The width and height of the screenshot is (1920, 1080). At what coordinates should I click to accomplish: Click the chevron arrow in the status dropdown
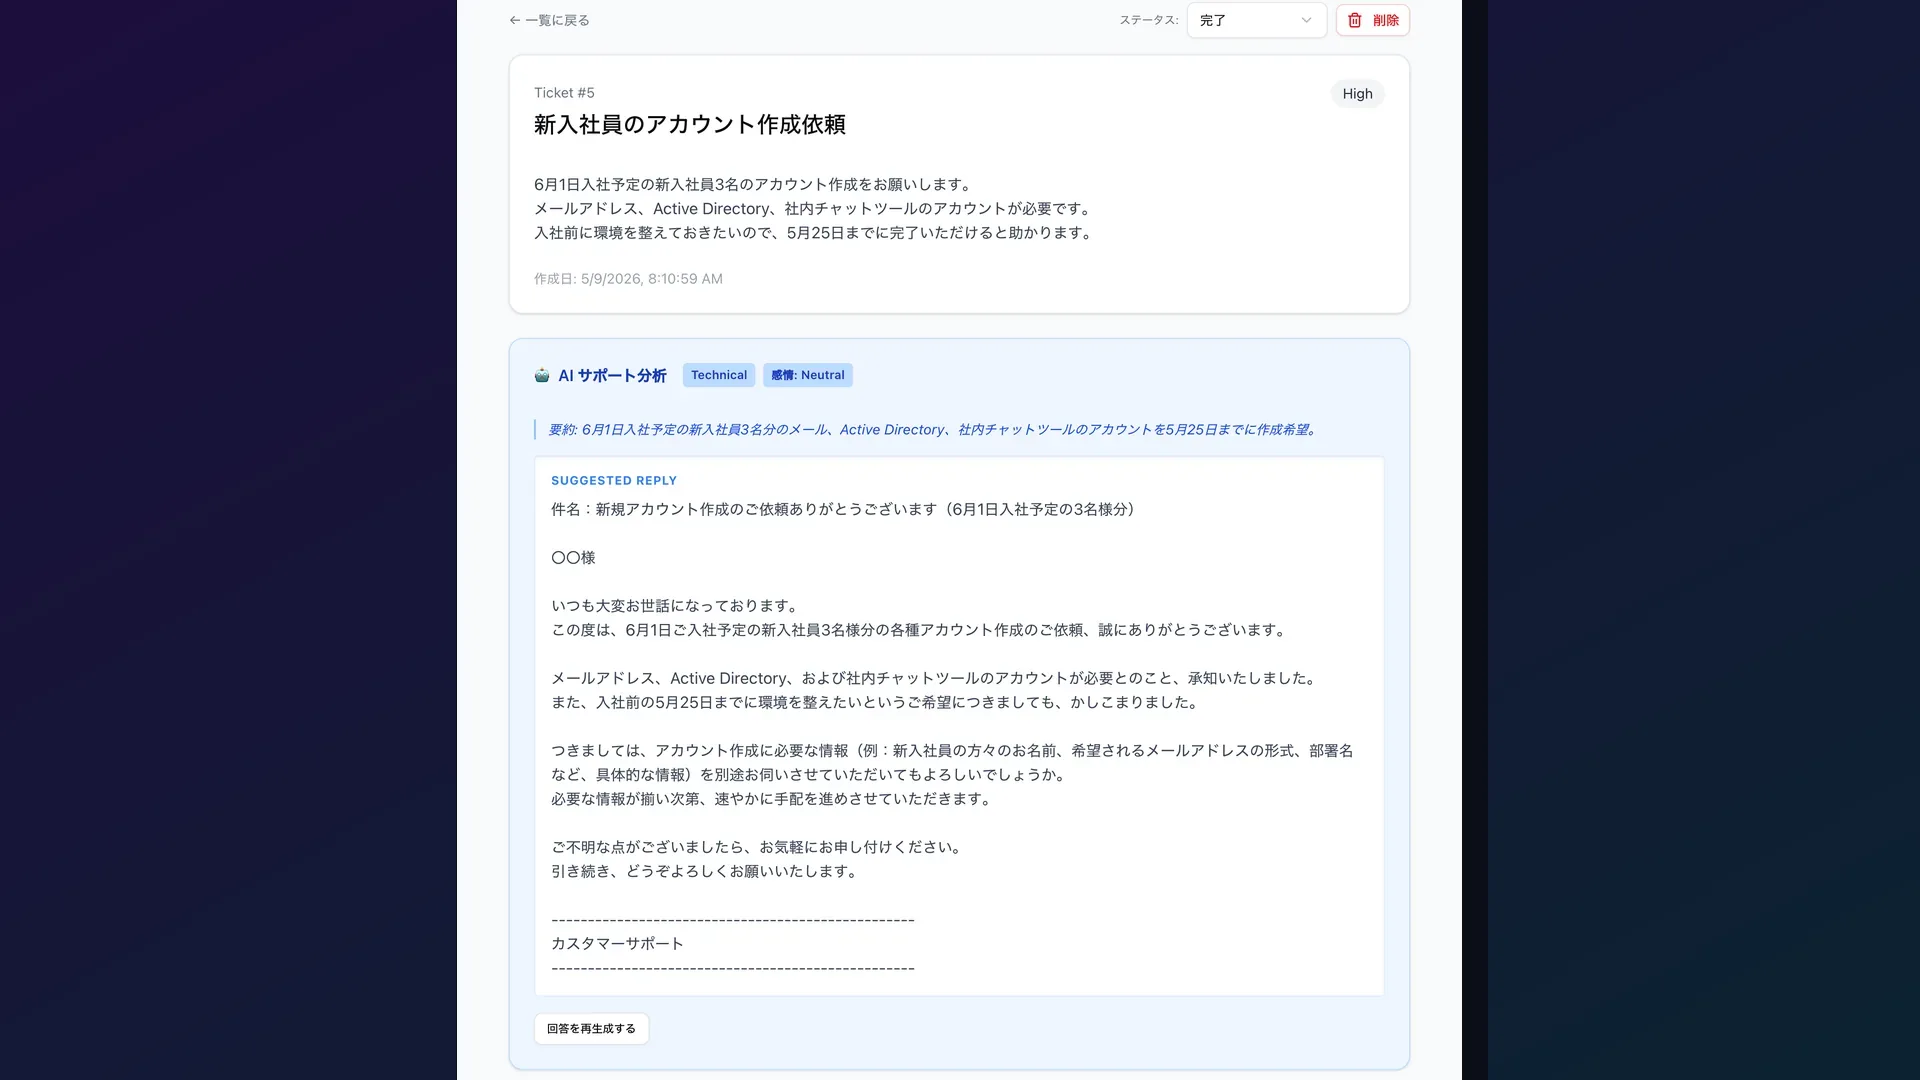1306,20
